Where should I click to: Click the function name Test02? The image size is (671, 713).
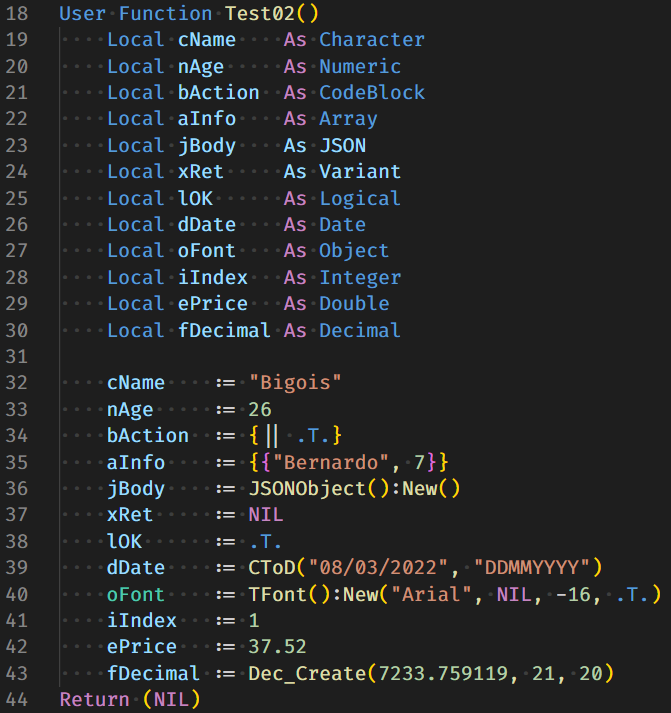click(260, 14)
